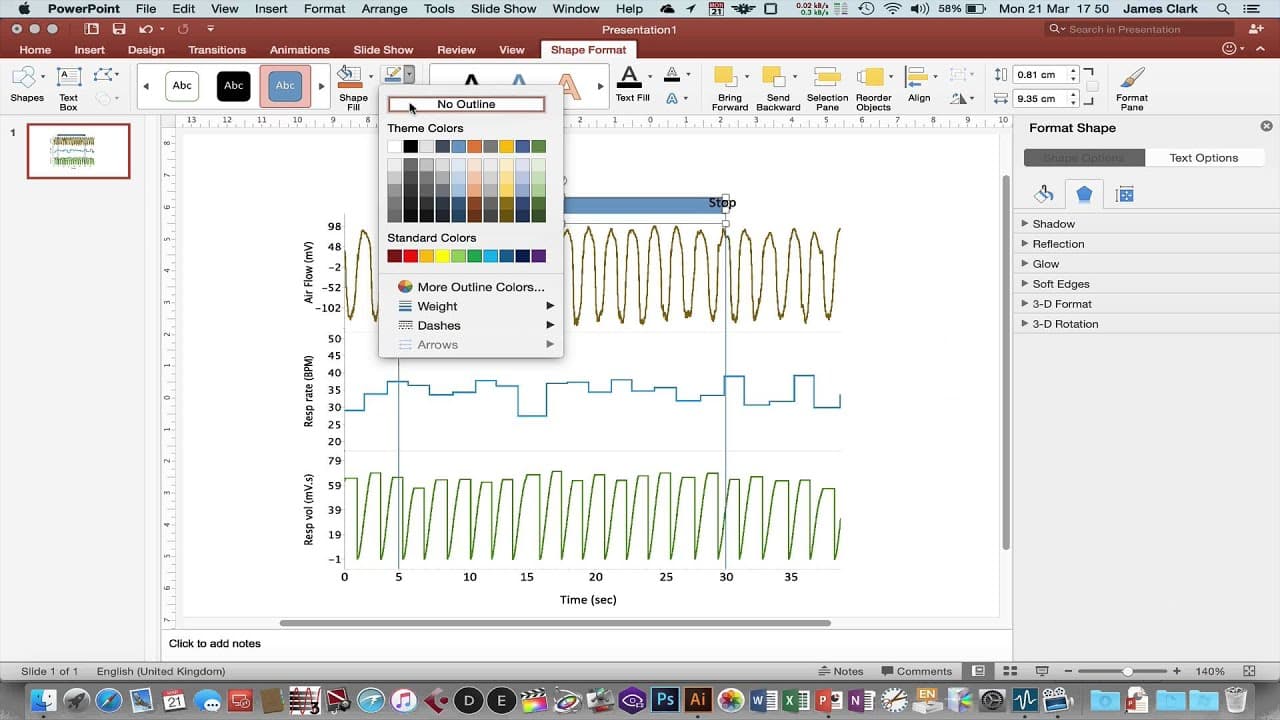Pick the yellow standard color swatch
Viewport: 1280px width, 720px height.
pos(443,256)
